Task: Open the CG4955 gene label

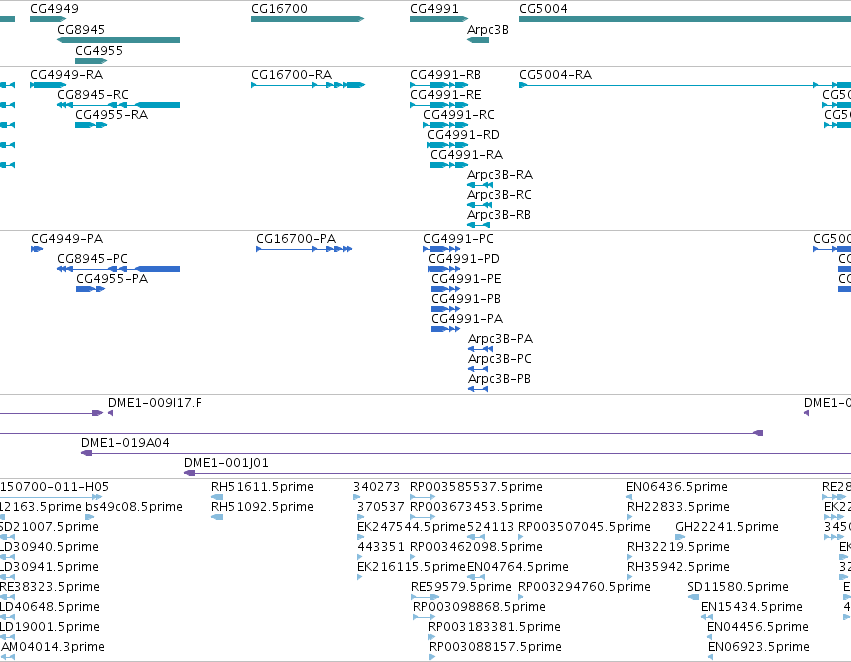Action: pos(99,50)
